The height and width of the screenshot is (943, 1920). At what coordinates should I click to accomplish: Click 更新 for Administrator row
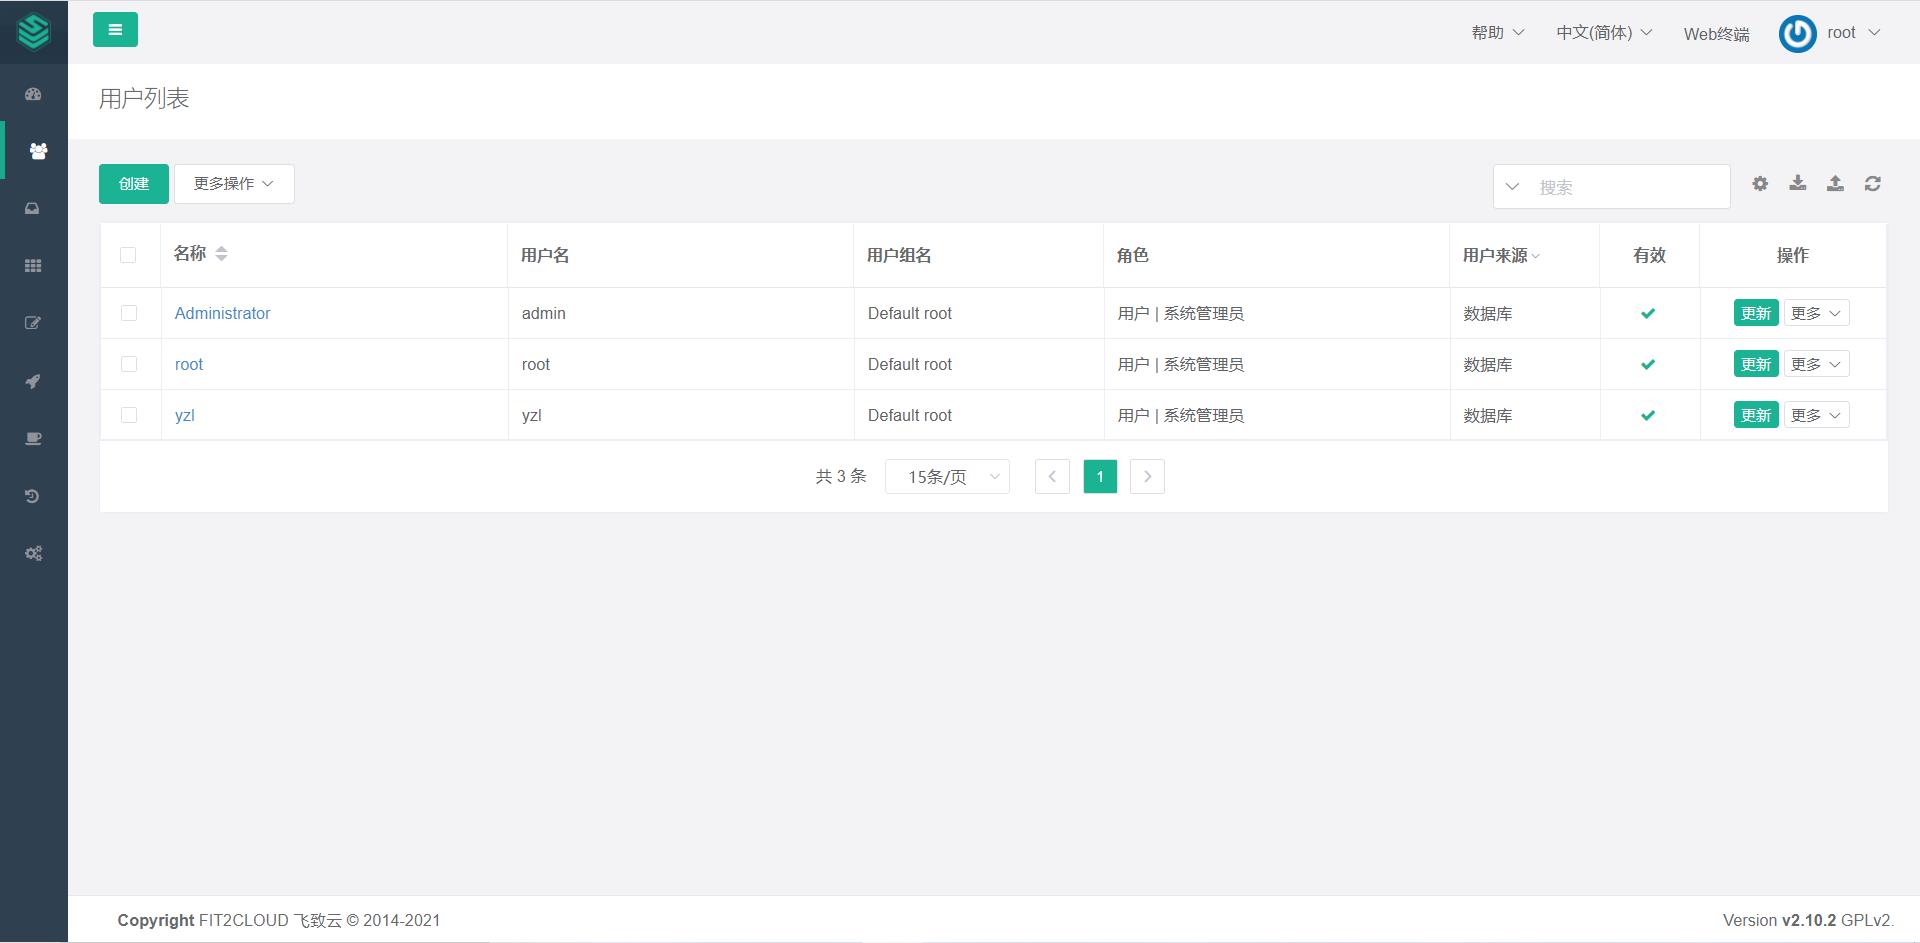click(x=1756, y=313)
